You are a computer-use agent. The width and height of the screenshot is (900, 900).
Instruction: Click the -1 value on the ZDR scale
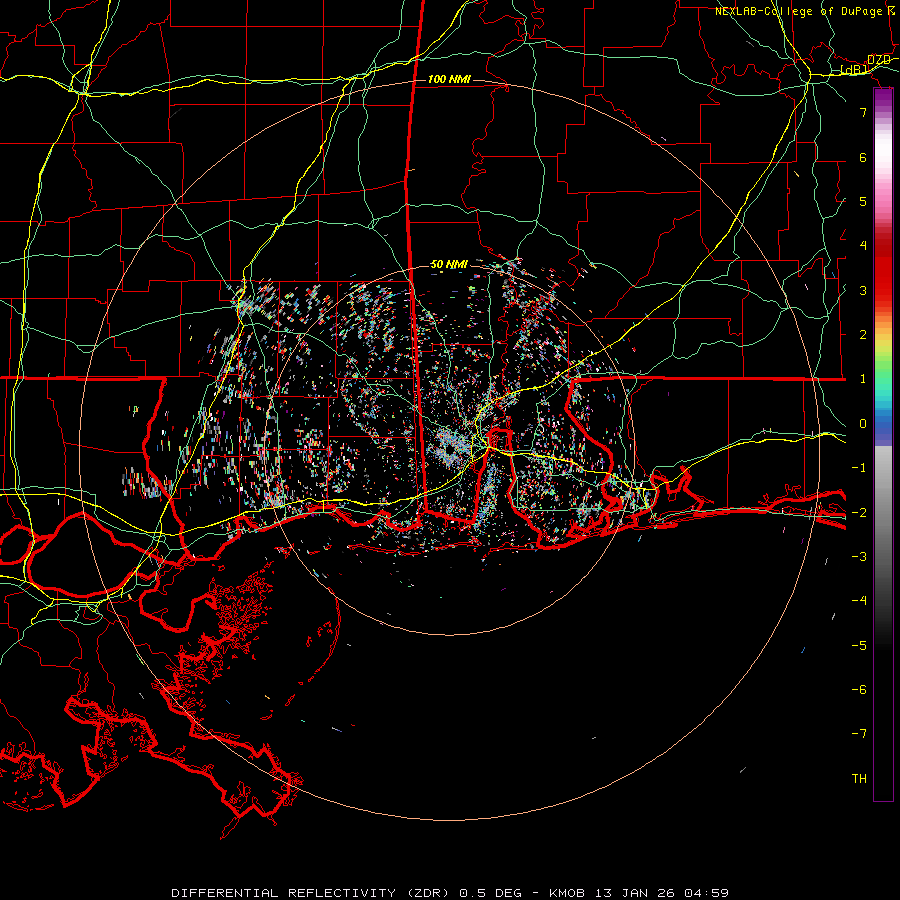click(859, 468)
